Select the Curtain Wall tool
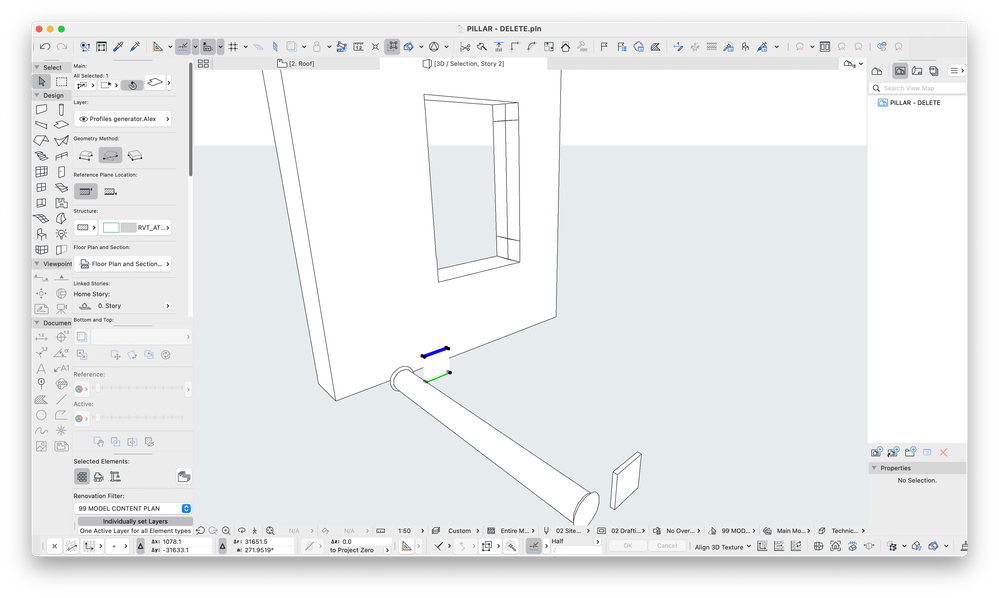 click(41, 172)
